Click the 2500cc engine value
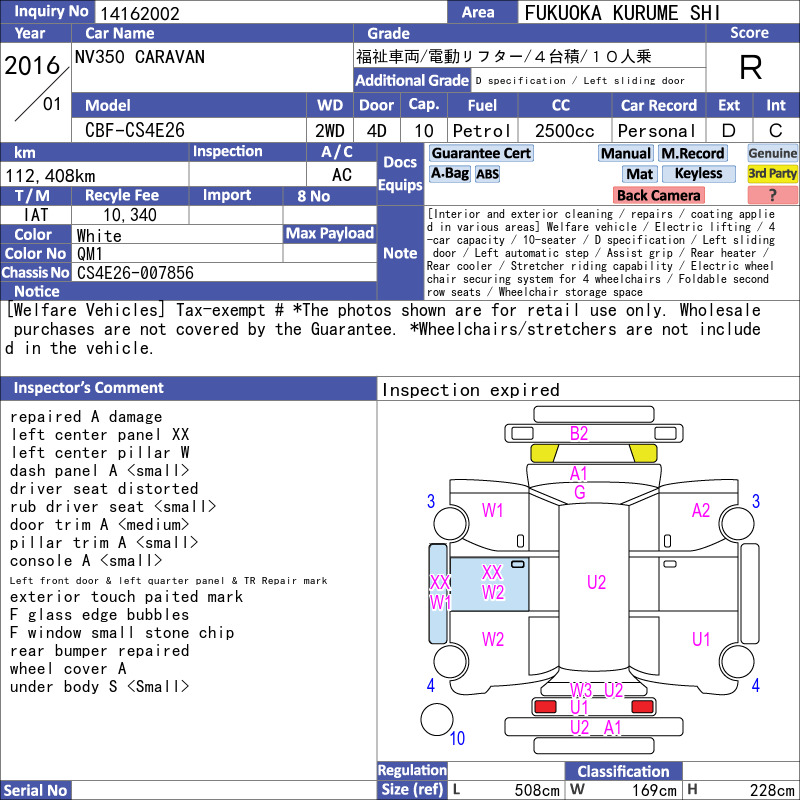Viewport: 800px width, 800px height. click(564, 131)
